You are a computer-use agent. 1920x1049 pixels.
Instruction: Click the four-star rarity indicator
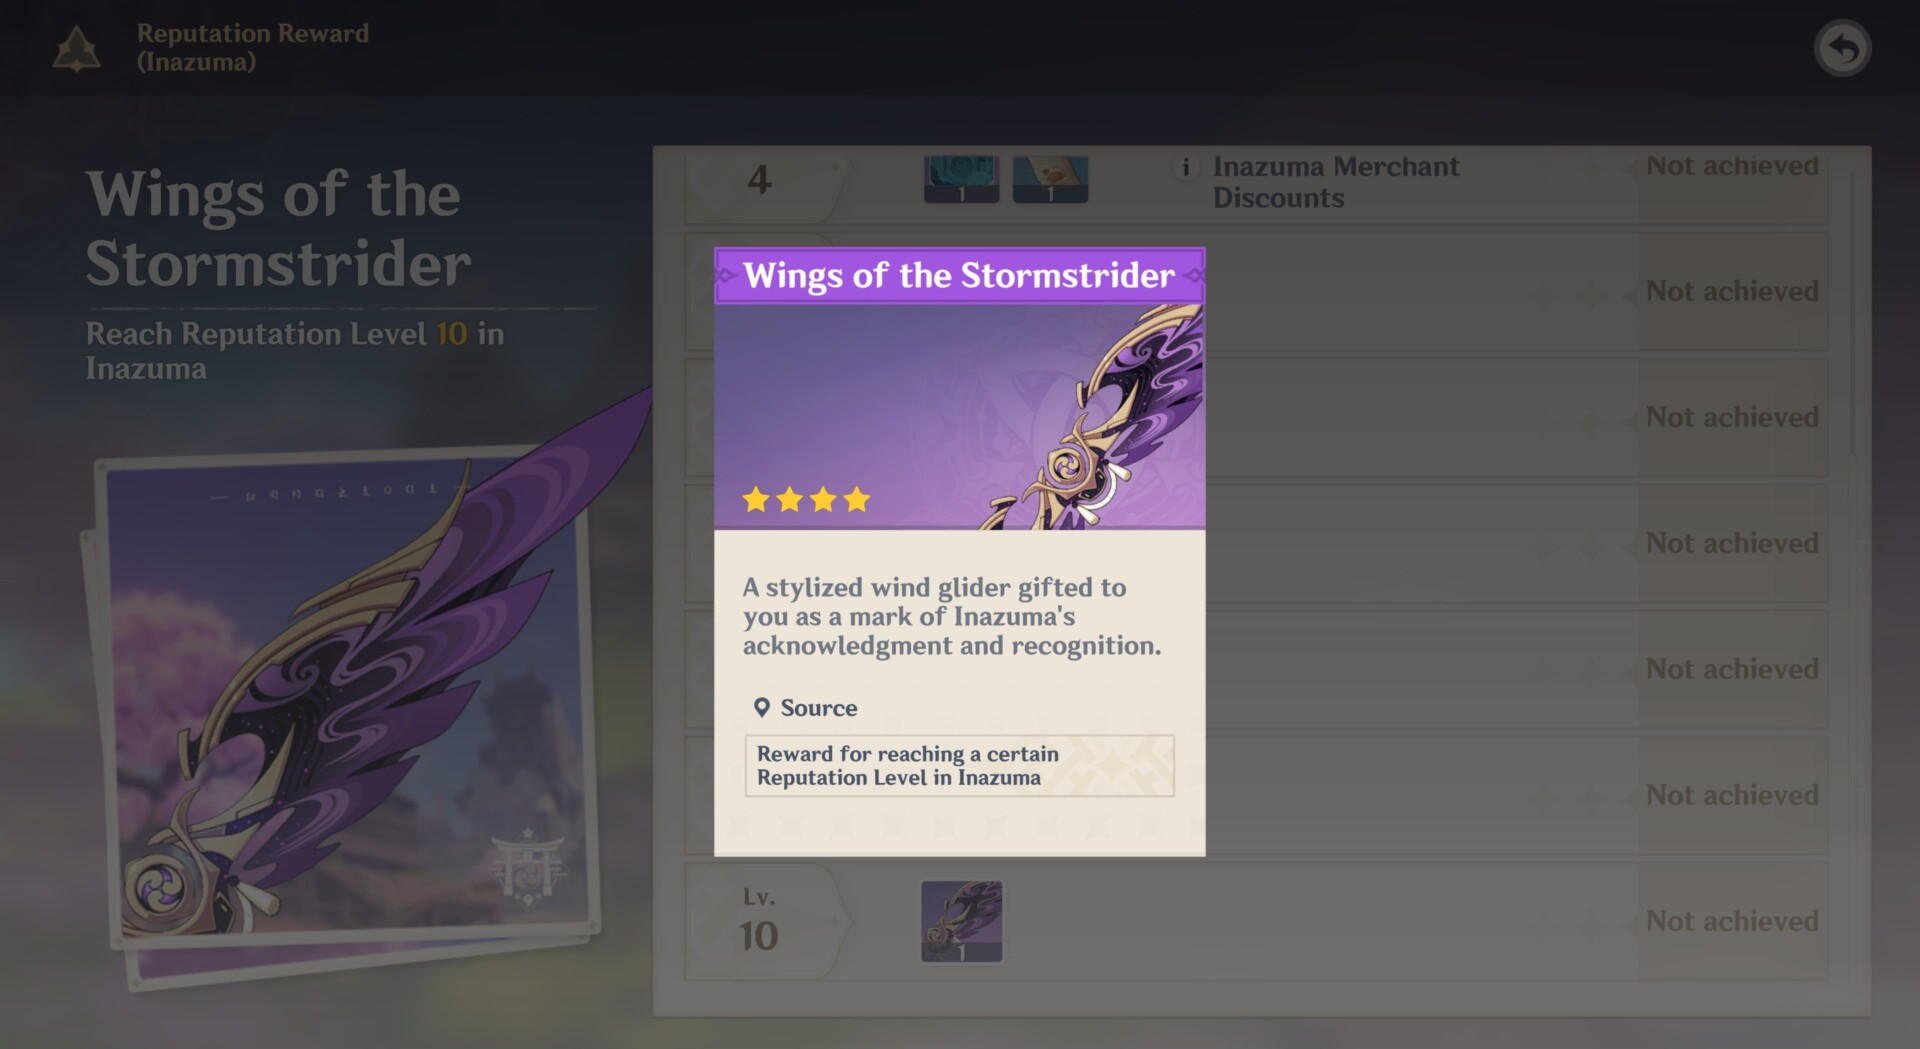(x=806, y=499)
